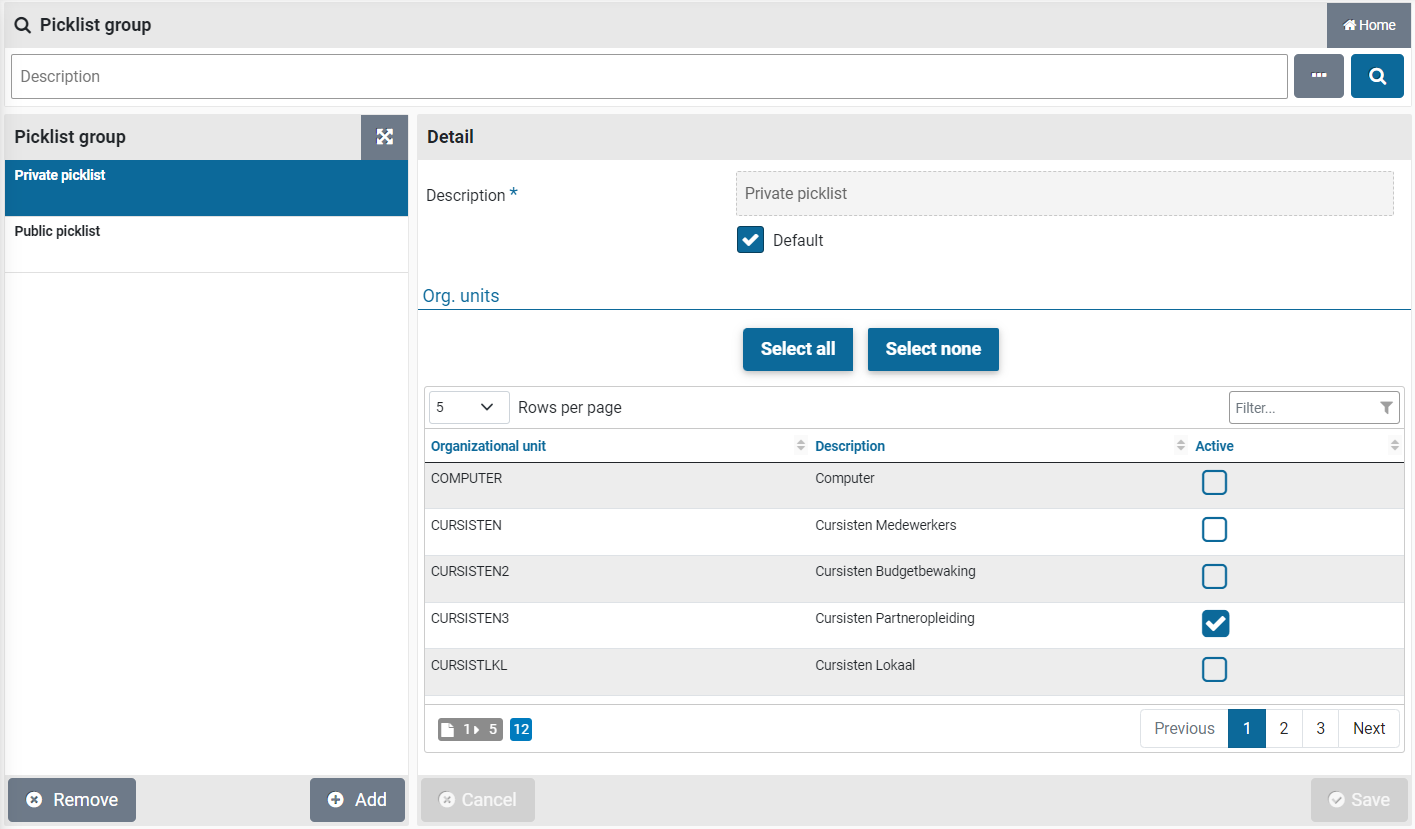Jump to page 3 of results
1415x829 pixels.
1320,728
